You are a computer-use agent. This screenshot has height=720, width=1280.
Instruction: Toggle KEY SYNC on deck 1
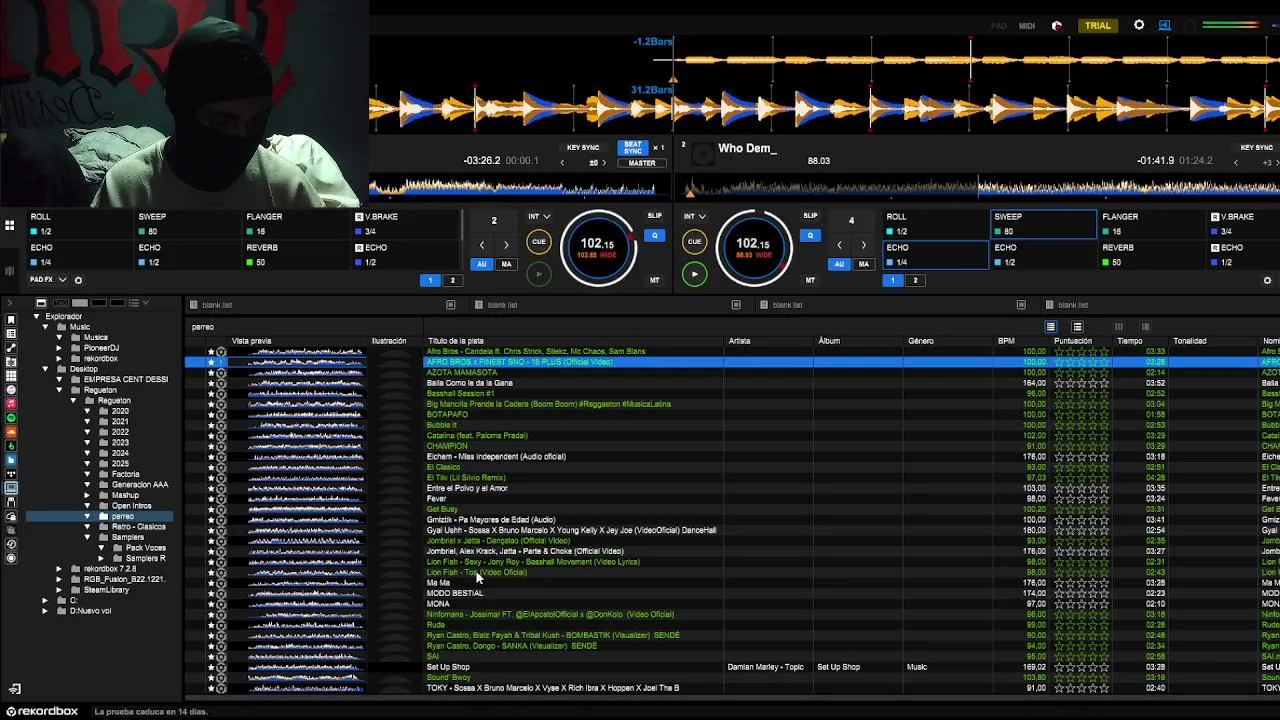[582, 148]
